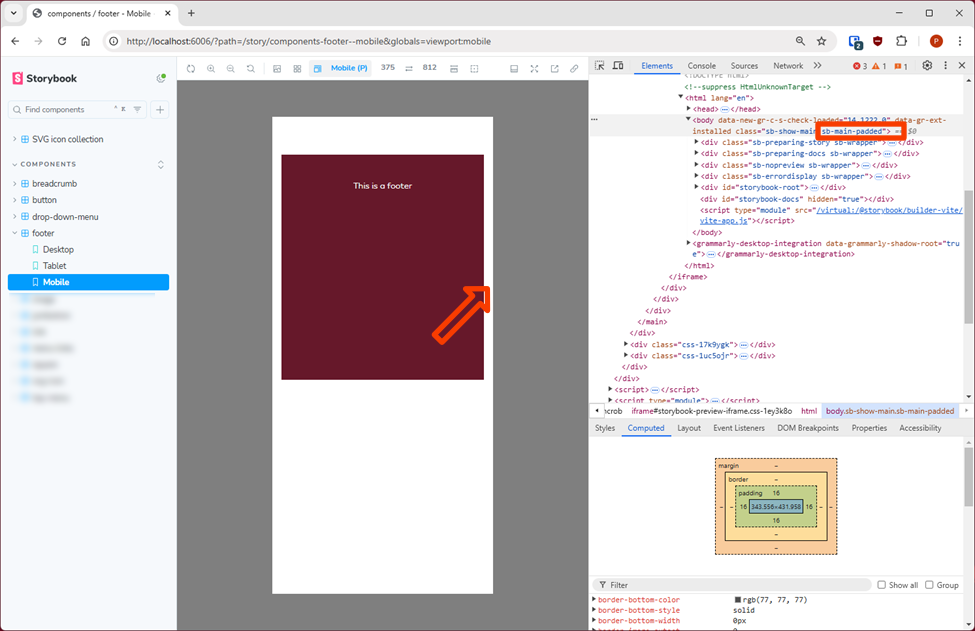Apply grid to the preview
The height and width of the screenshot is (631, 975).
[x=297, y=68]
